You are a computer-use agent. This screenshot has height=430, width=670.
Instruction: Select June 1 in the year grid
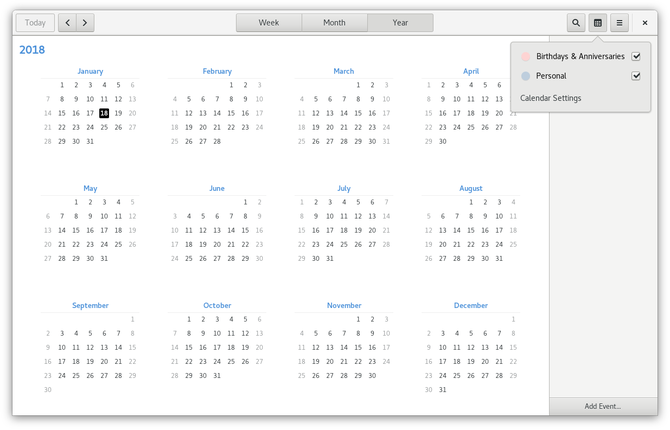(245, 202)
